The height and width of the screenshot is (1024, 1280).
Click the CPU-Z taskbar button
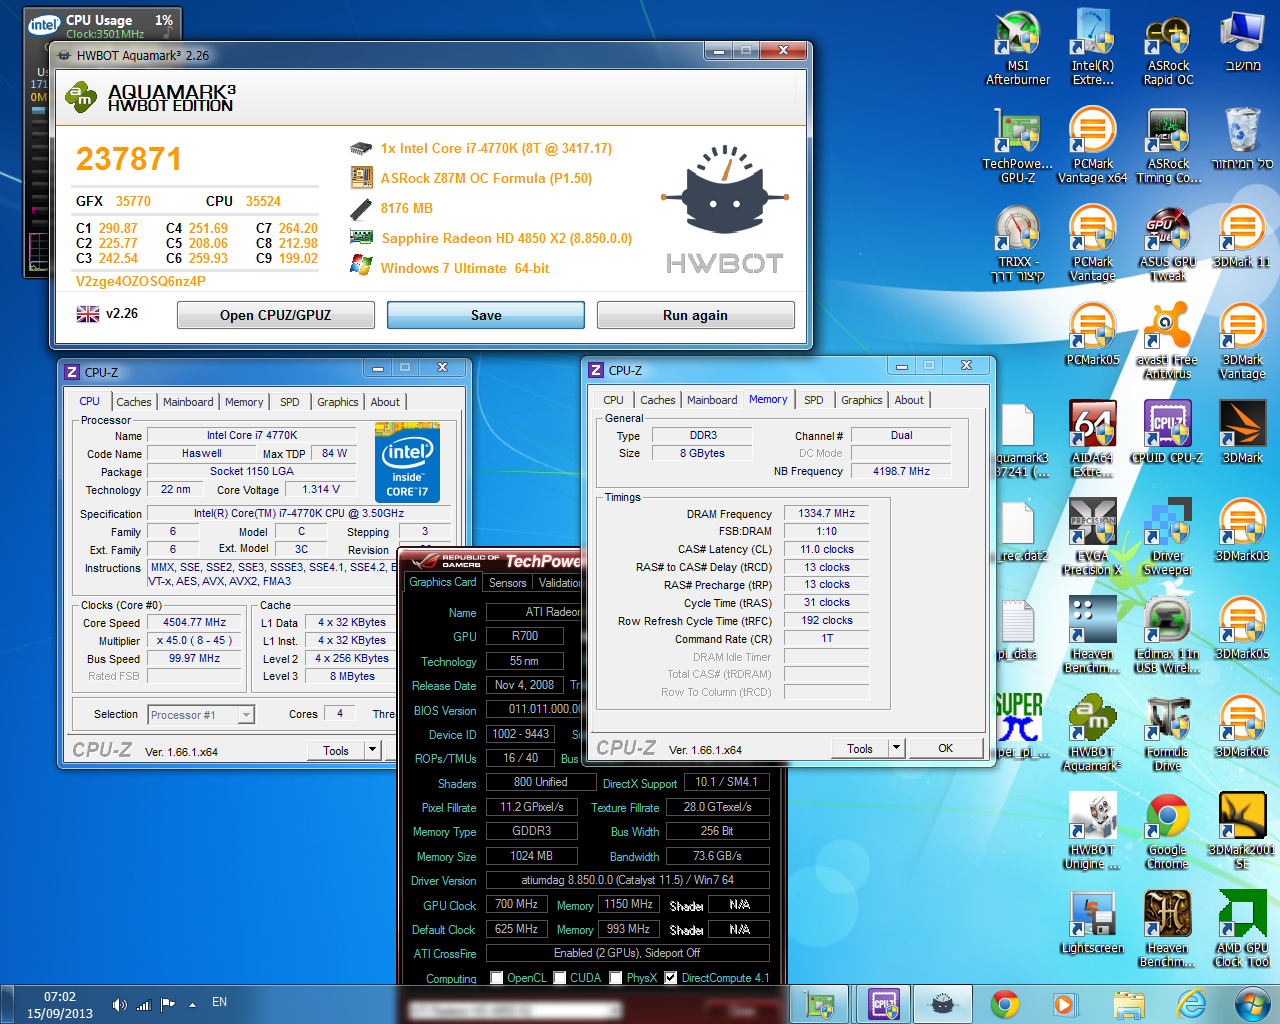pos(884,1003)
